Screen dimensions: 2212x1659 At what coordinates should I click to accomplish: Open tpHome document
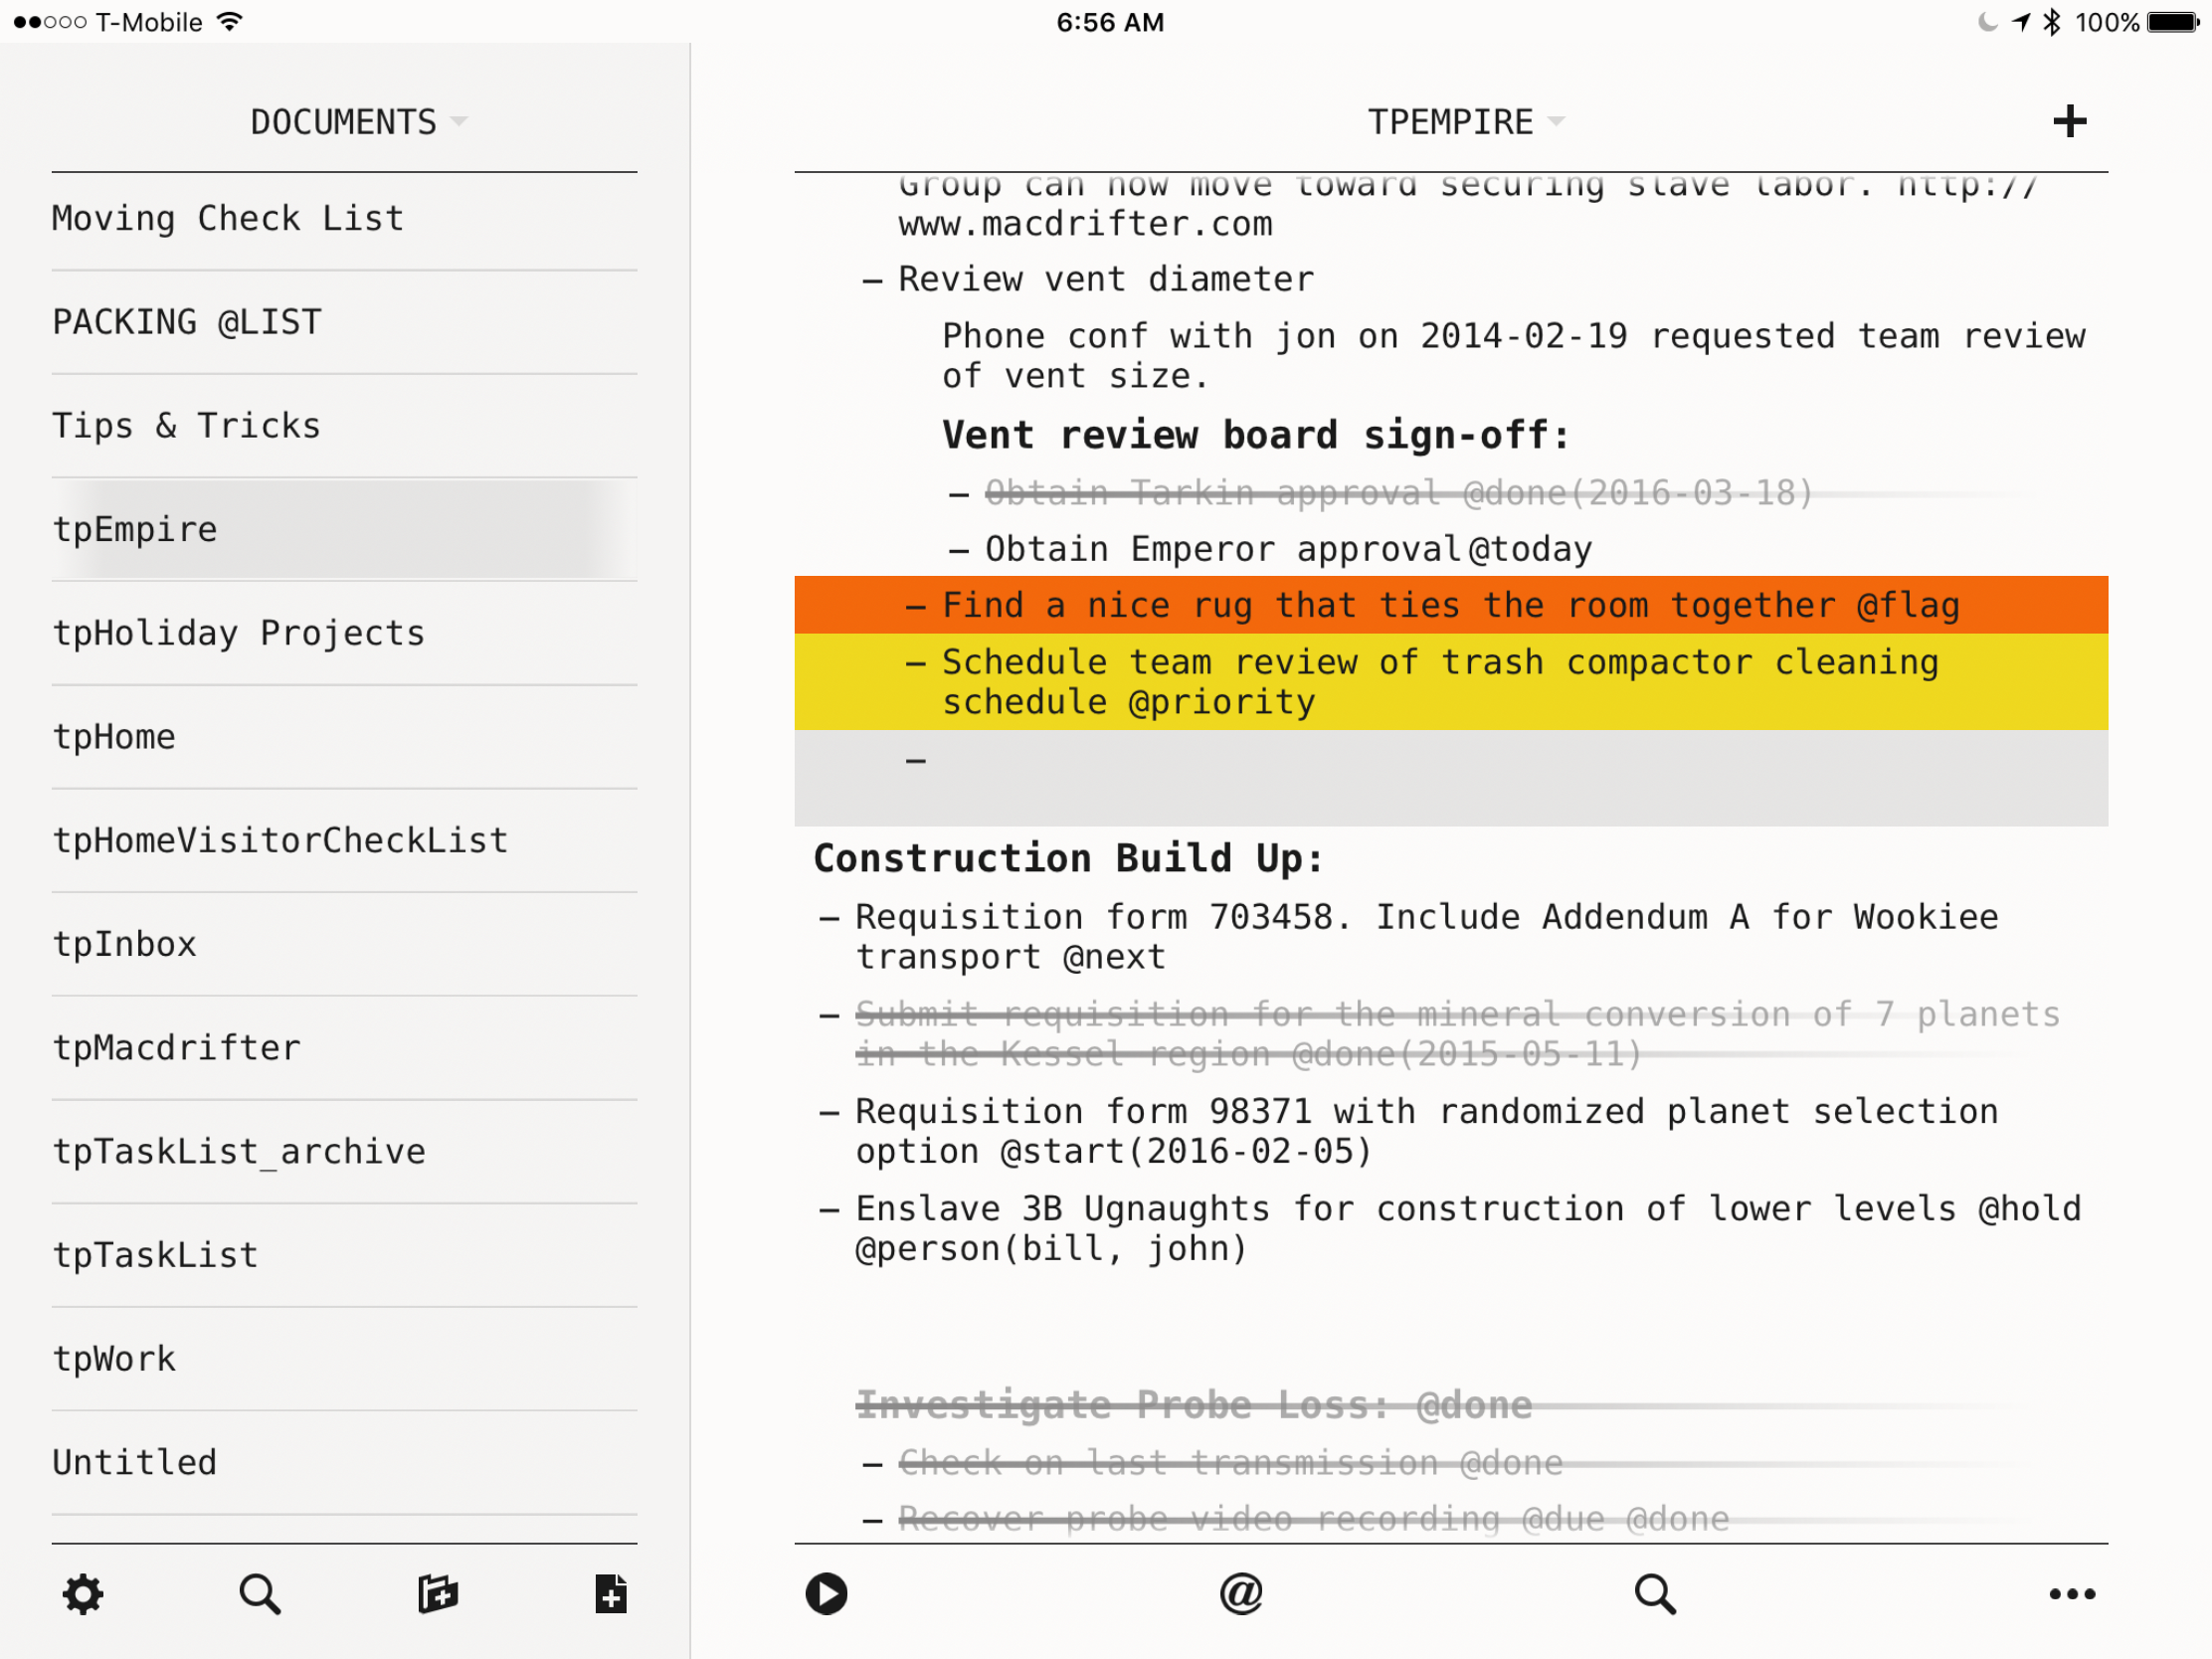pos(344,737)
